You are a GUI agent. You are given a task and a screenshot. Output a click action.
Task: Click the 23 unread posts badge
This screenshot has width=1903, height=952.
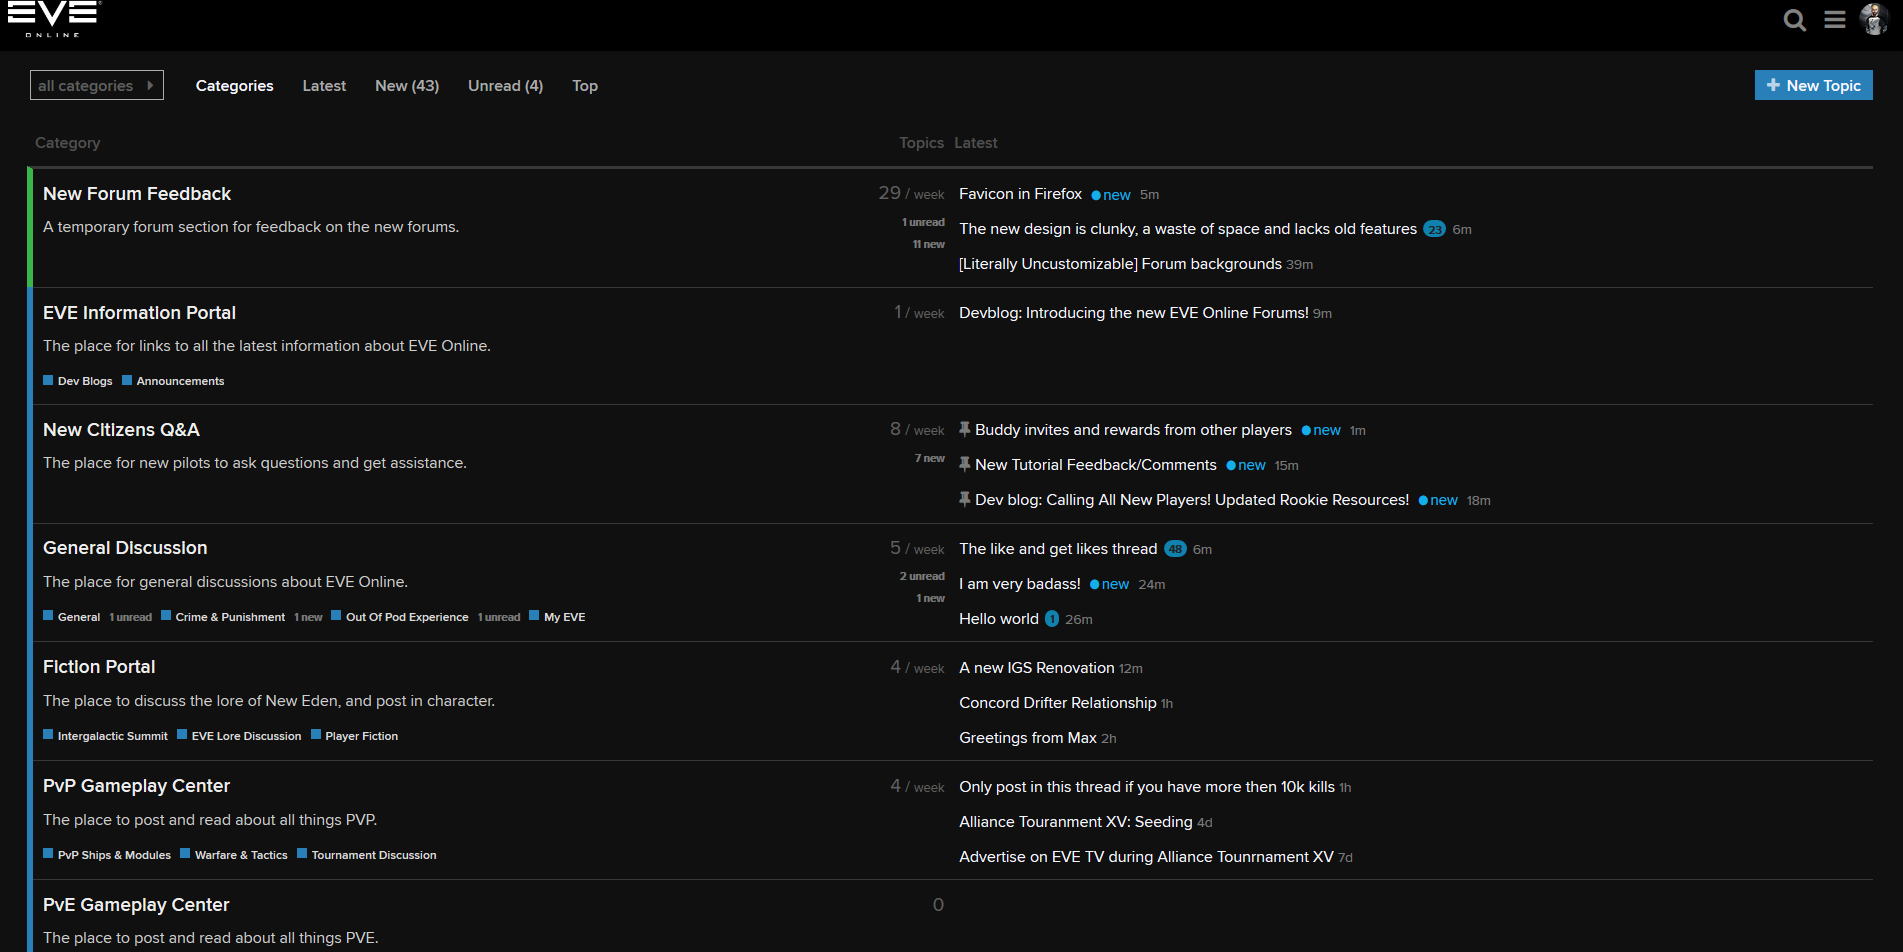(1434, 229)
